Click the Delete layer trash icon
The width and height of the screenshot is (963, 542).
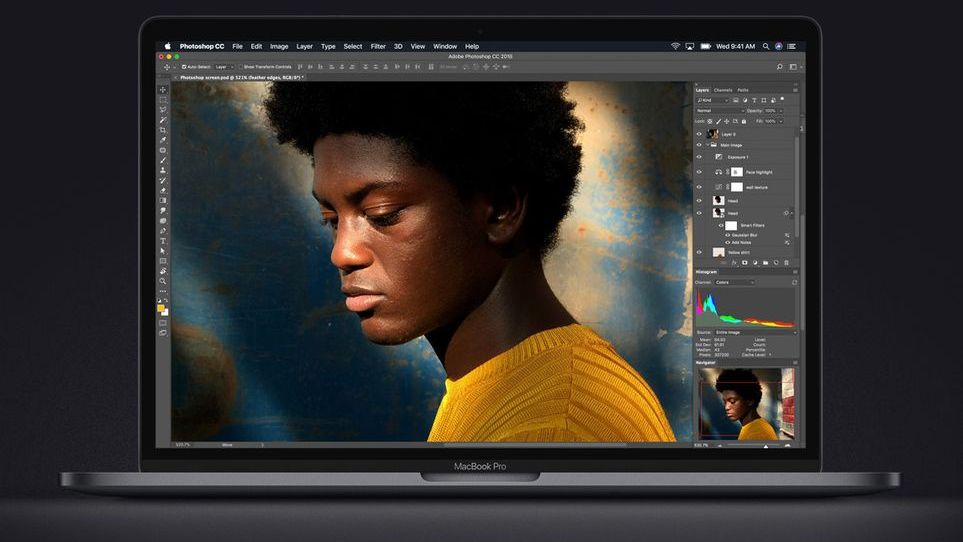coord(786,263)
